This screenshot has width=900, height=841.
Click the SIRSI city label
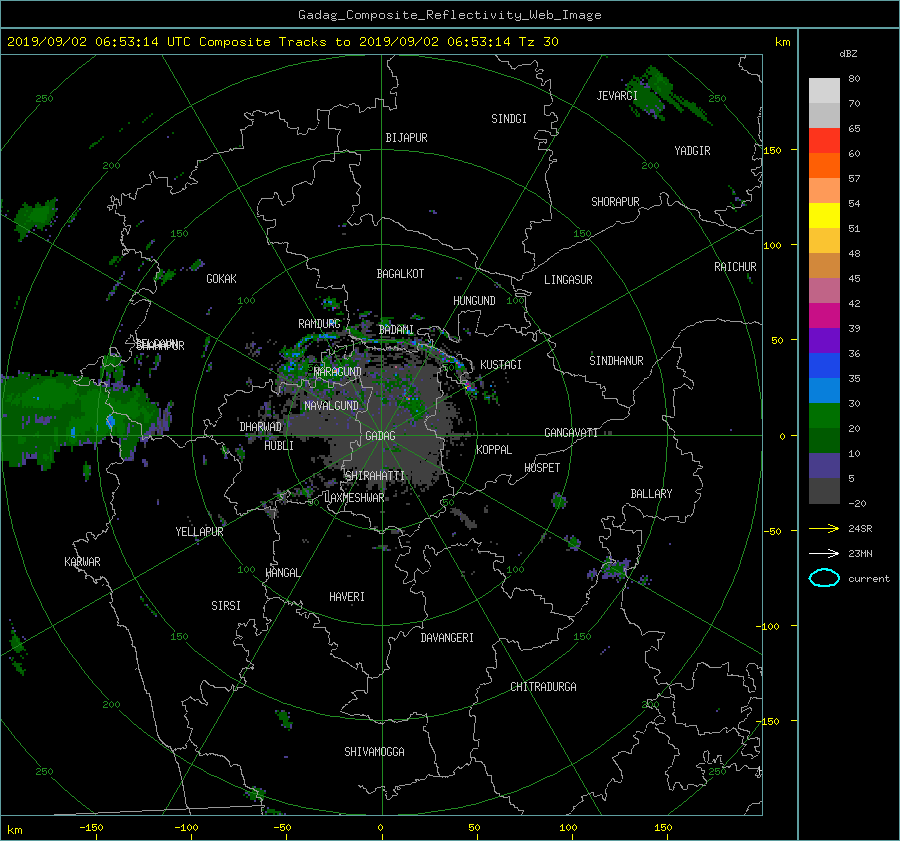[226, 606]
